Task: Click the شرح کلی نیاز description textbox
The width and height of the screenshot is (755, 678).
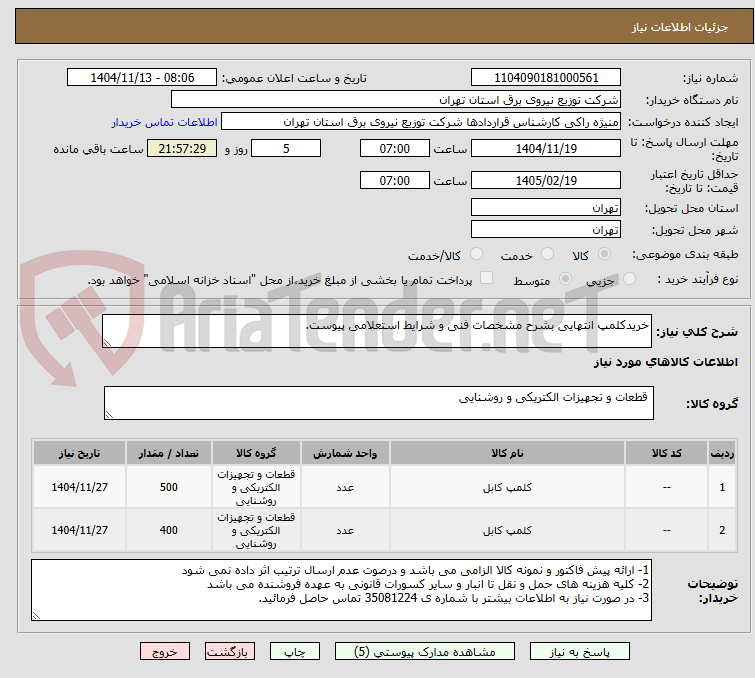Action: pyautogui.click(x=377, y=331)
